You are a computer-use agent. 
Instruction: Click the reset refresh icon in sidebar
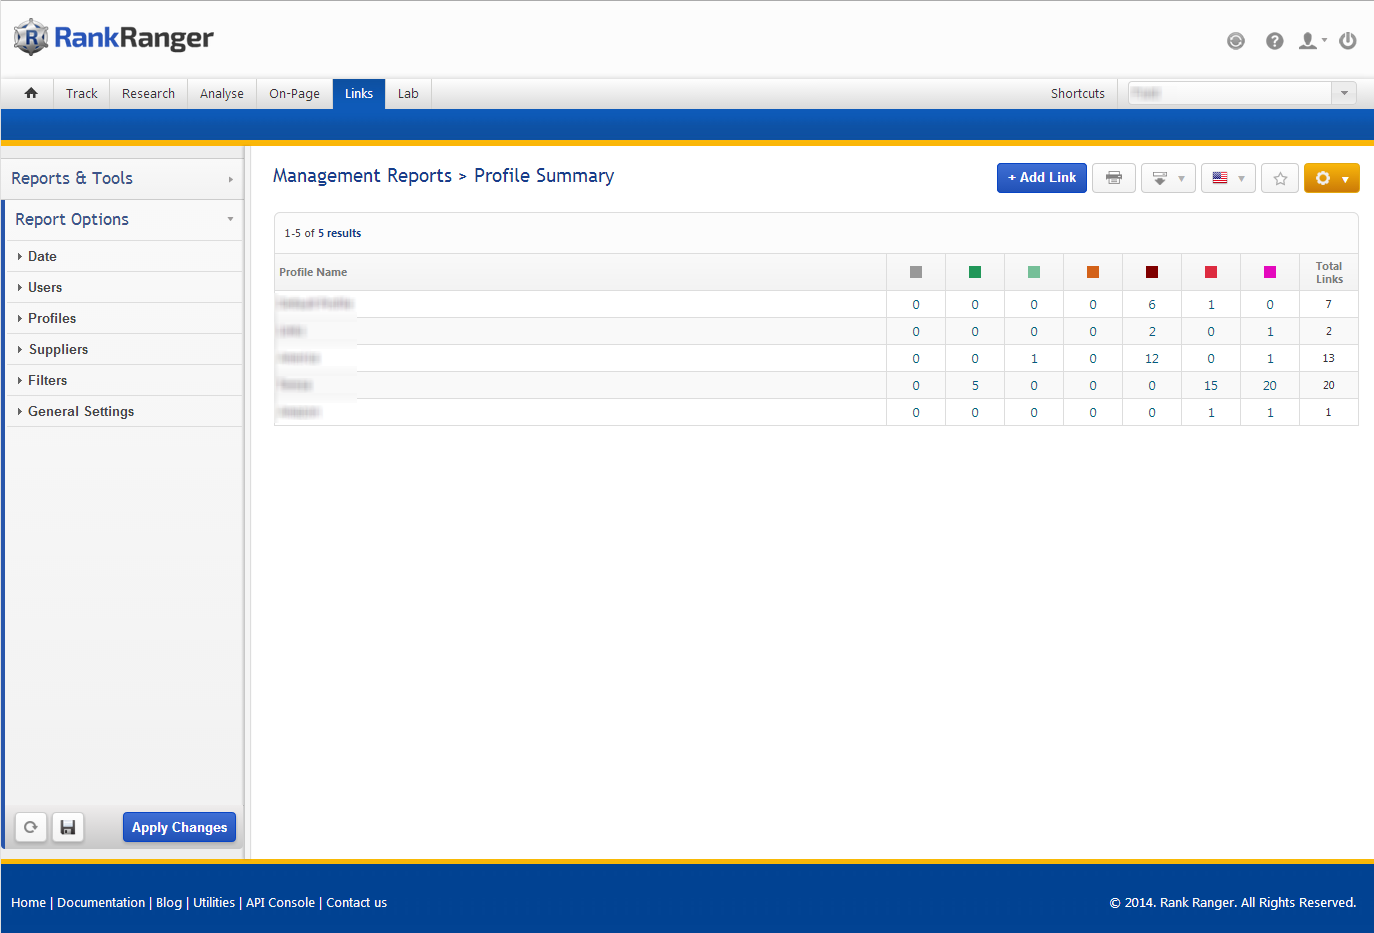(31, 827)
